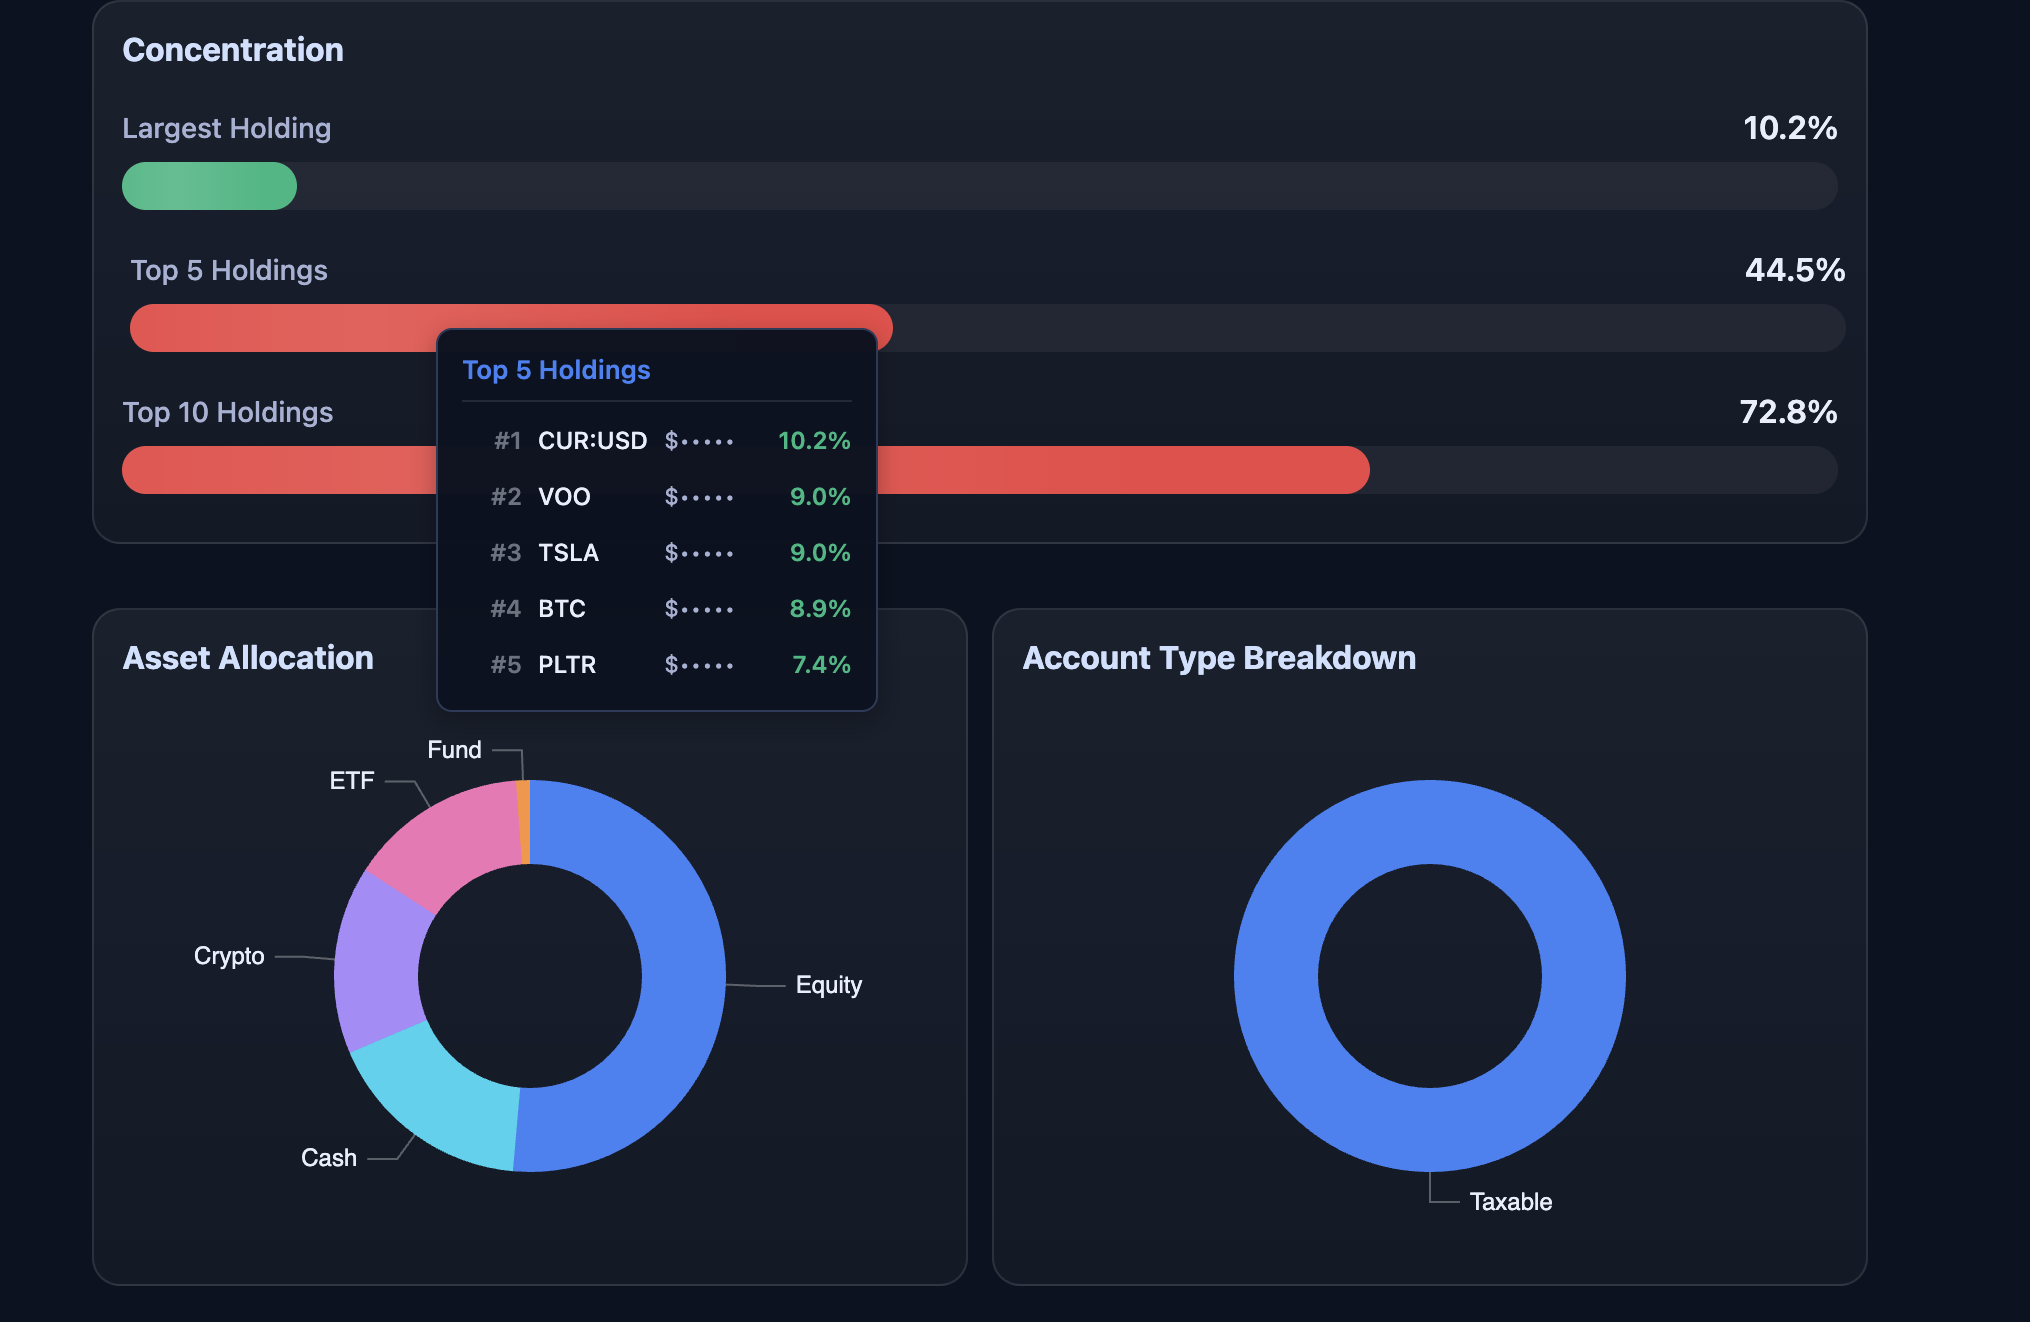The width and height of the screenshot is (2030, 1322).
Task: Click the 10.2% value for Largest Holding
Action: click(1789, 127)
